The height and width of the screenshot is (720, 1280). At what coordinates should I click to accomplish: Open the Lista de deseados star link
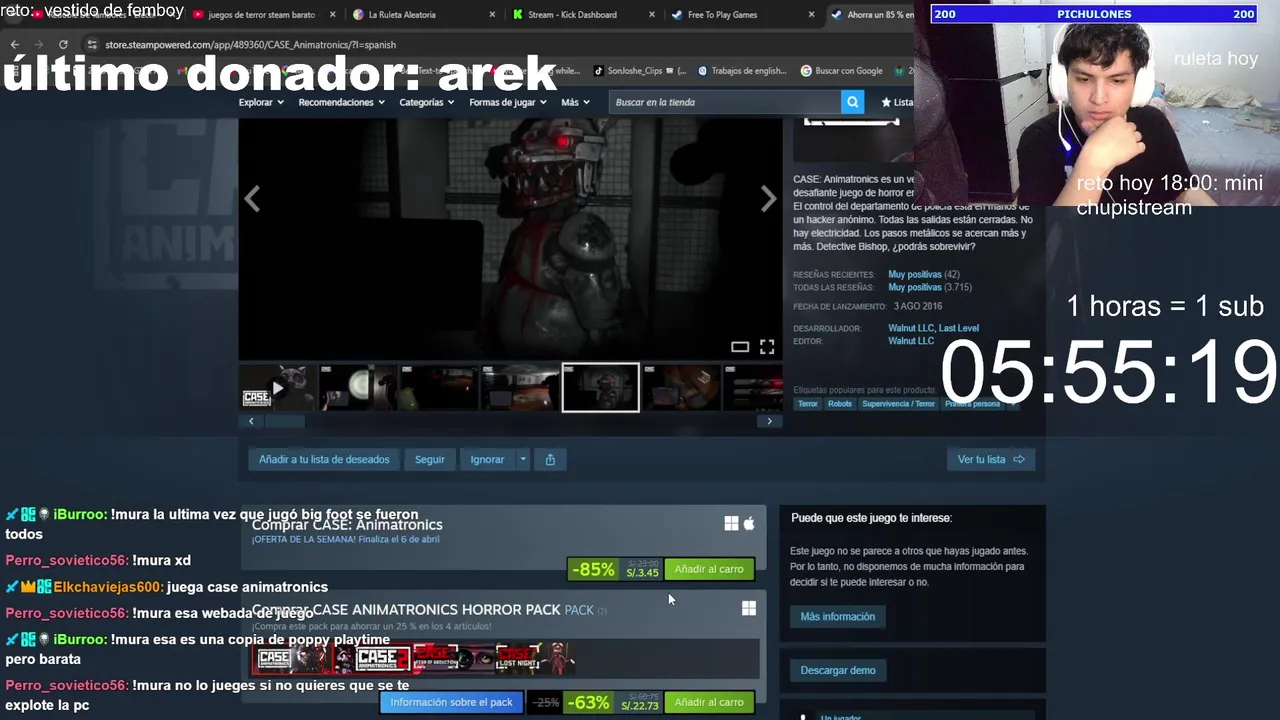(896, 102)
